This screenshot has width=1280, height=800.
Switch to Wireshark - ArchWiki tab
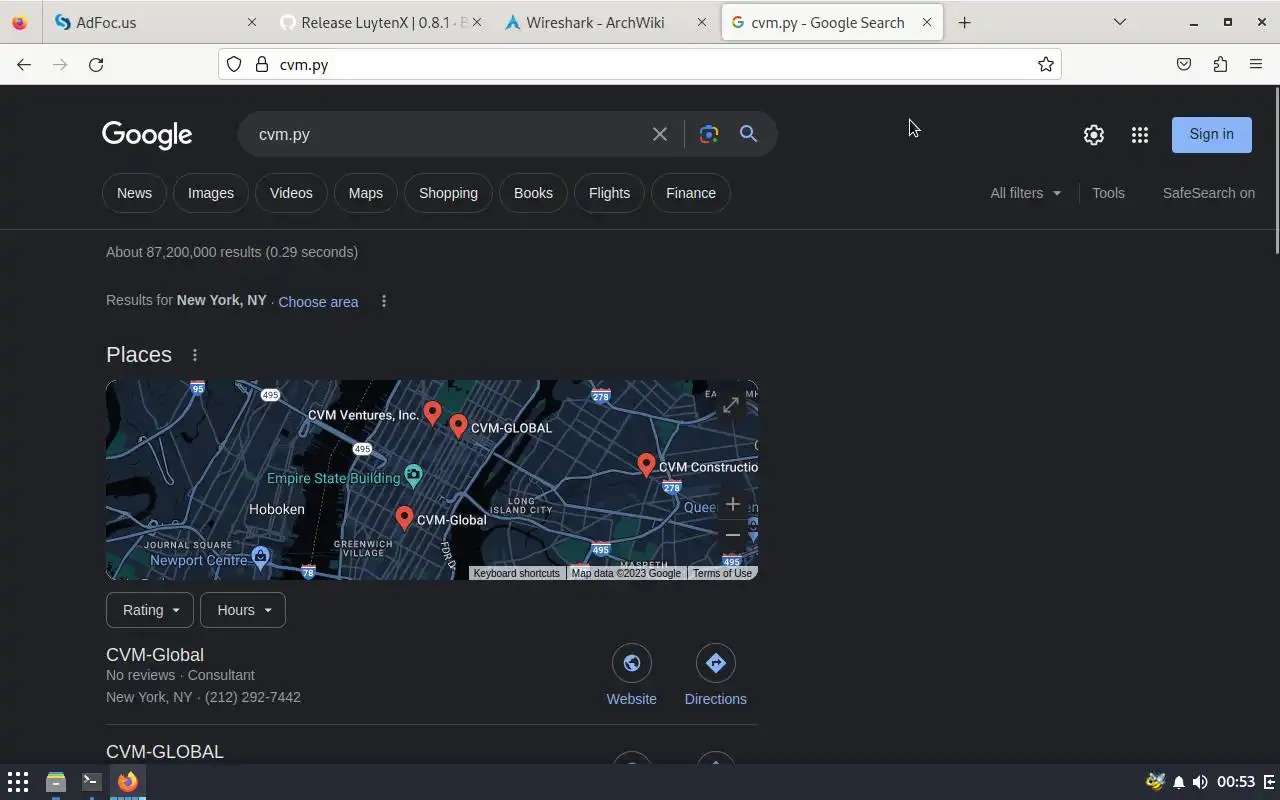point(605,22)
